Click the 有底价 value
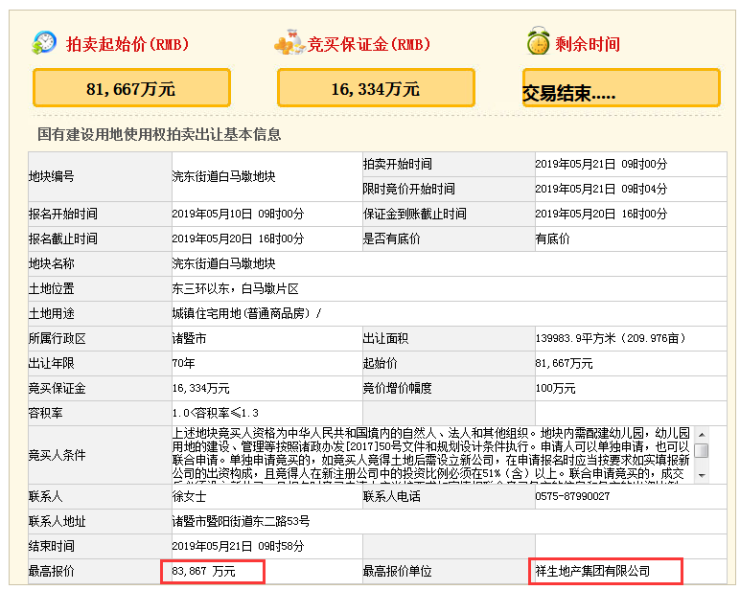 553,239
